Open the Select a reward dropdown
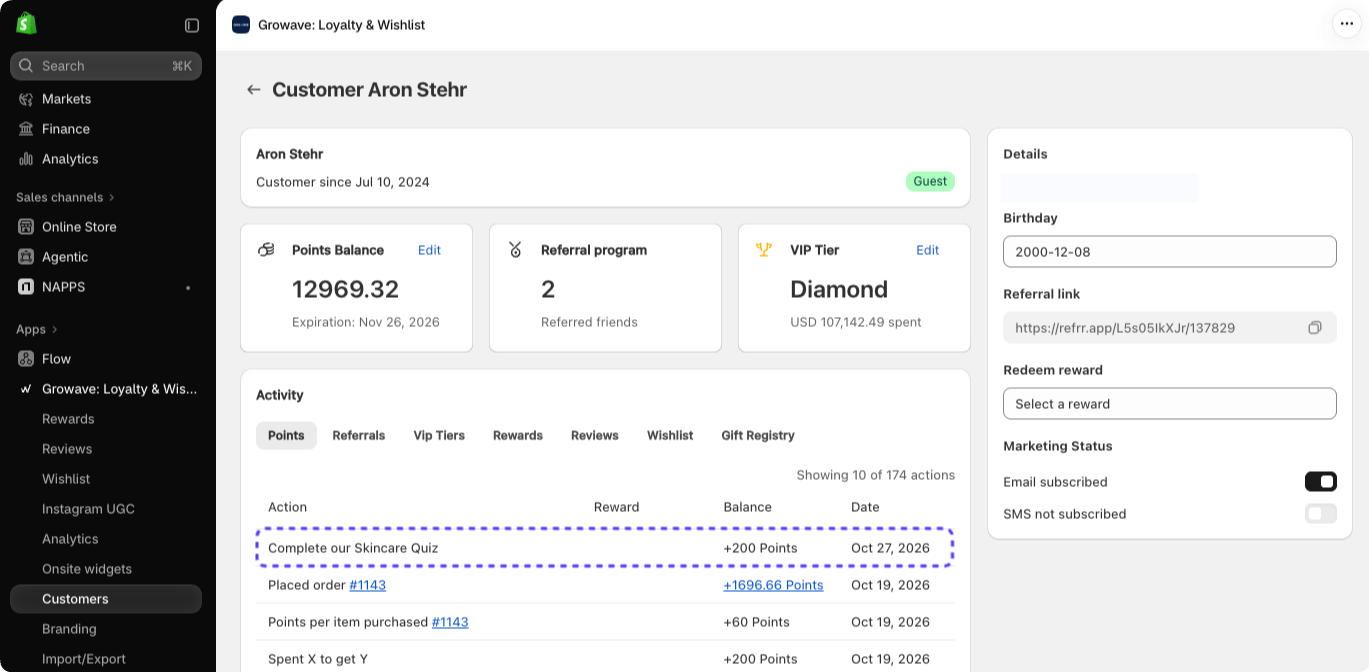This screenshot has height=672, width=1369. coord(1170,404)
